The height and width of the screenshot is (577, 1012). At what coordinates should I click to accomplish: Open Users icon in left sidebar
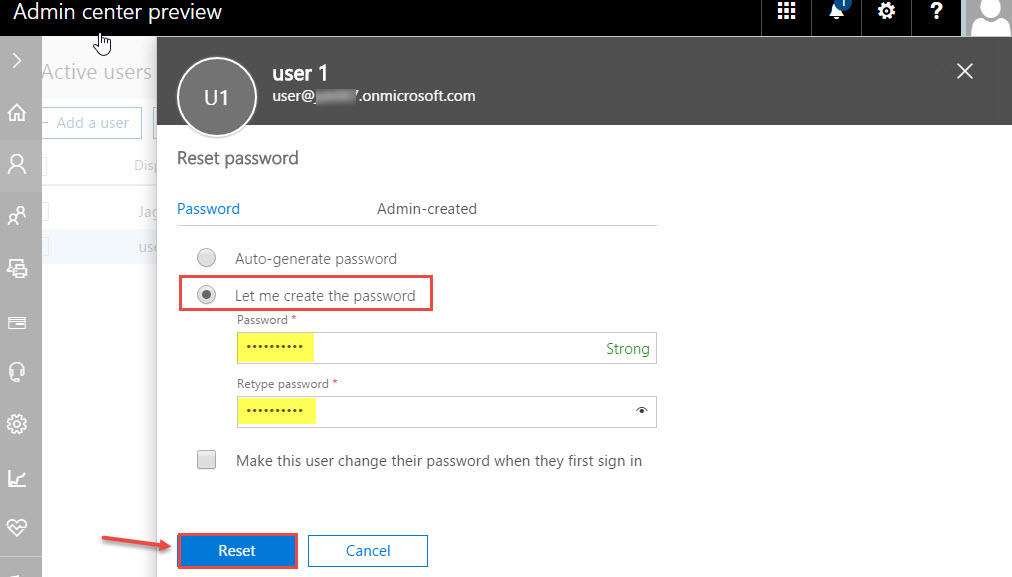pos(17,164)
